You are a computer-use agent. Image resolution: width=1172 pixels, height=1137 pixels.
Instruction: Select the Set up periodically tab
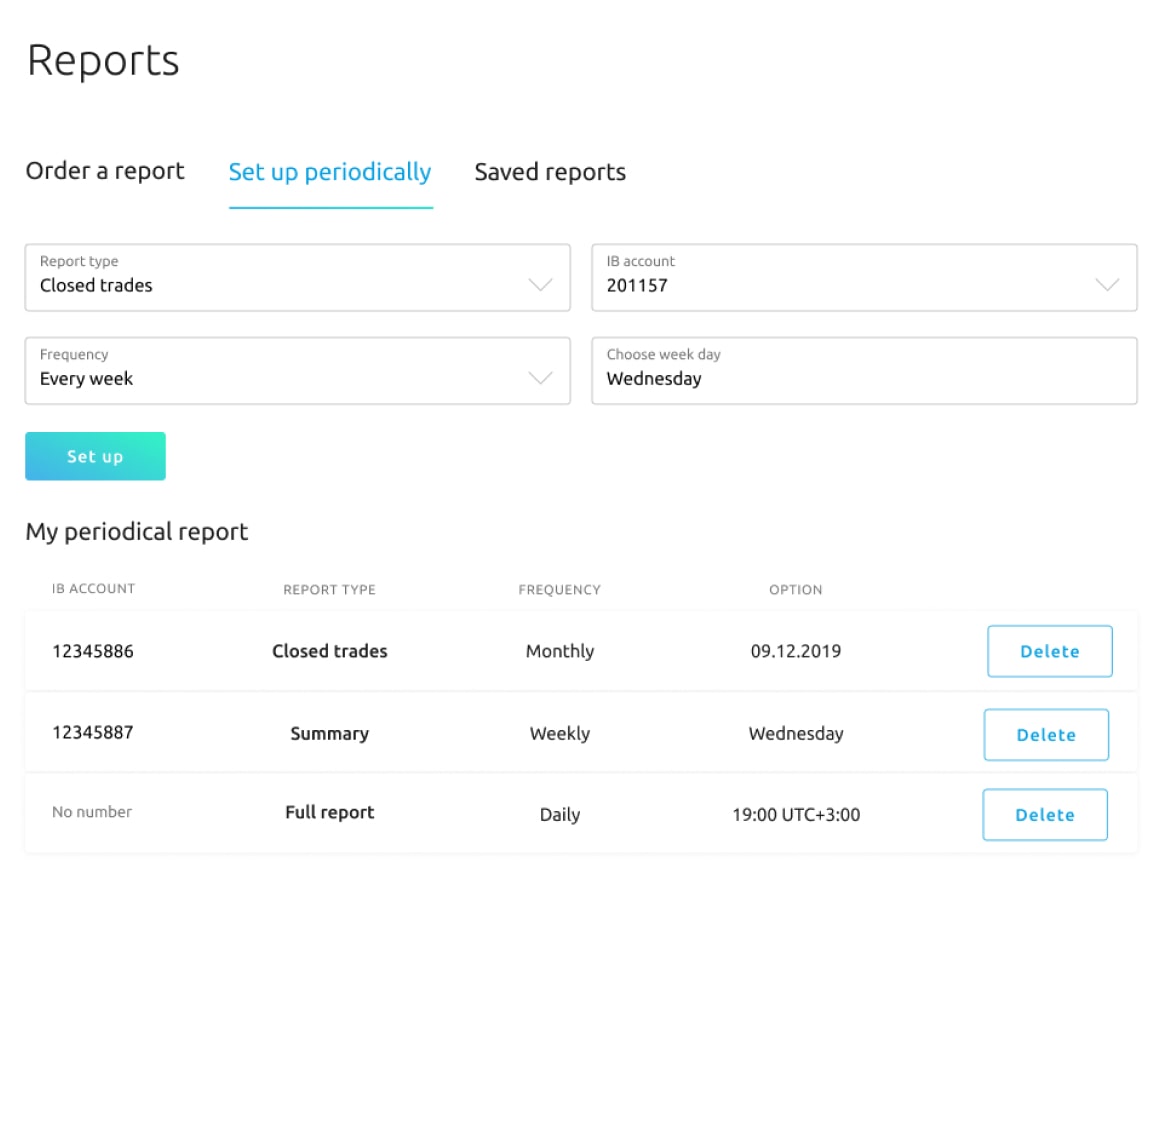(x=330, y=172)
